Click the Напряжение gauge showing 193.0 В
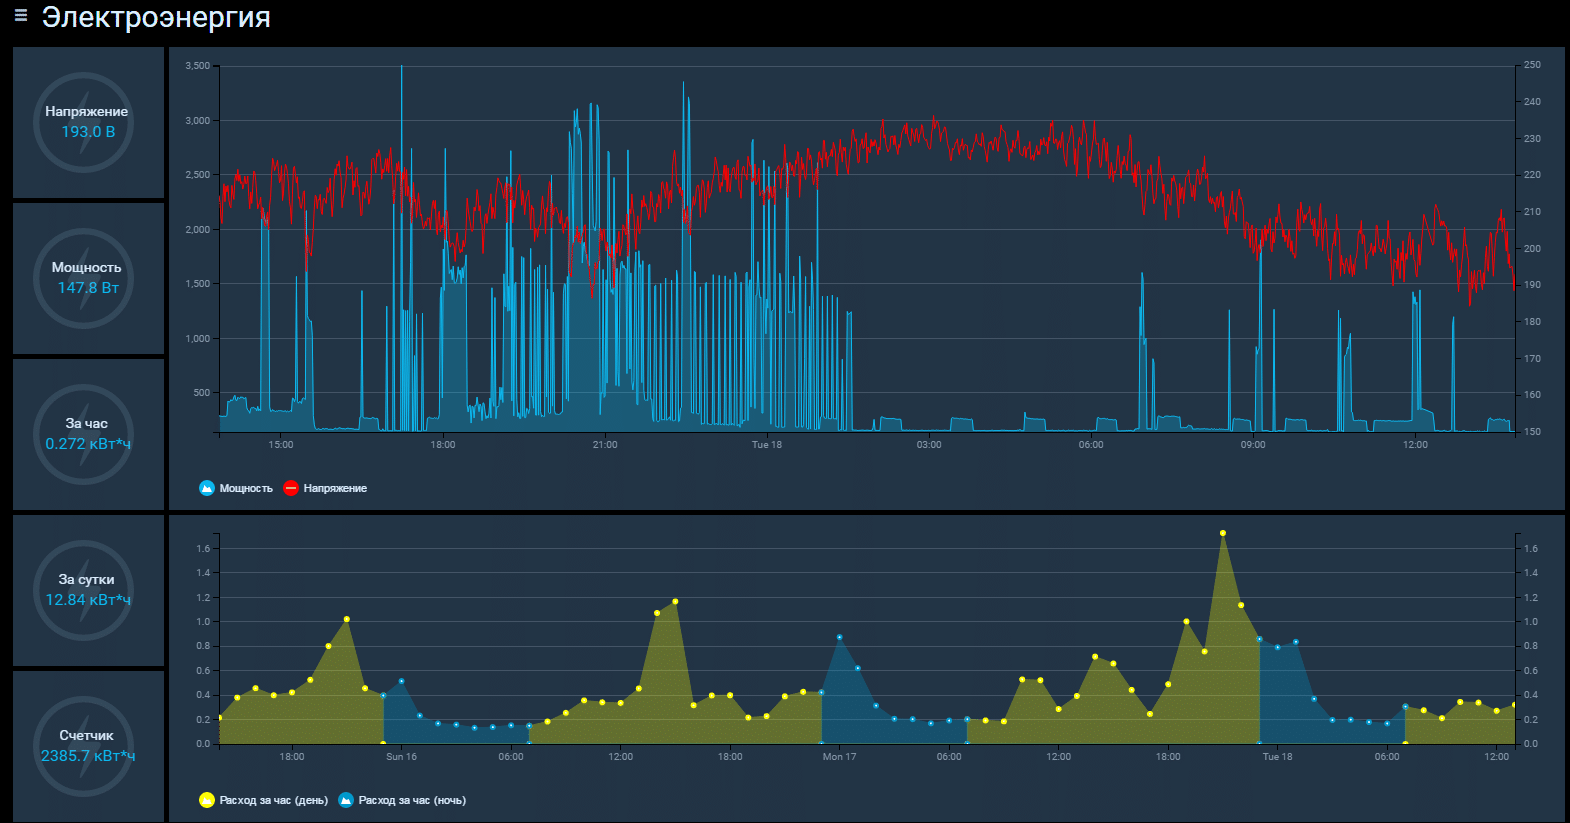Screen dimensions: 1570x823 87,122
